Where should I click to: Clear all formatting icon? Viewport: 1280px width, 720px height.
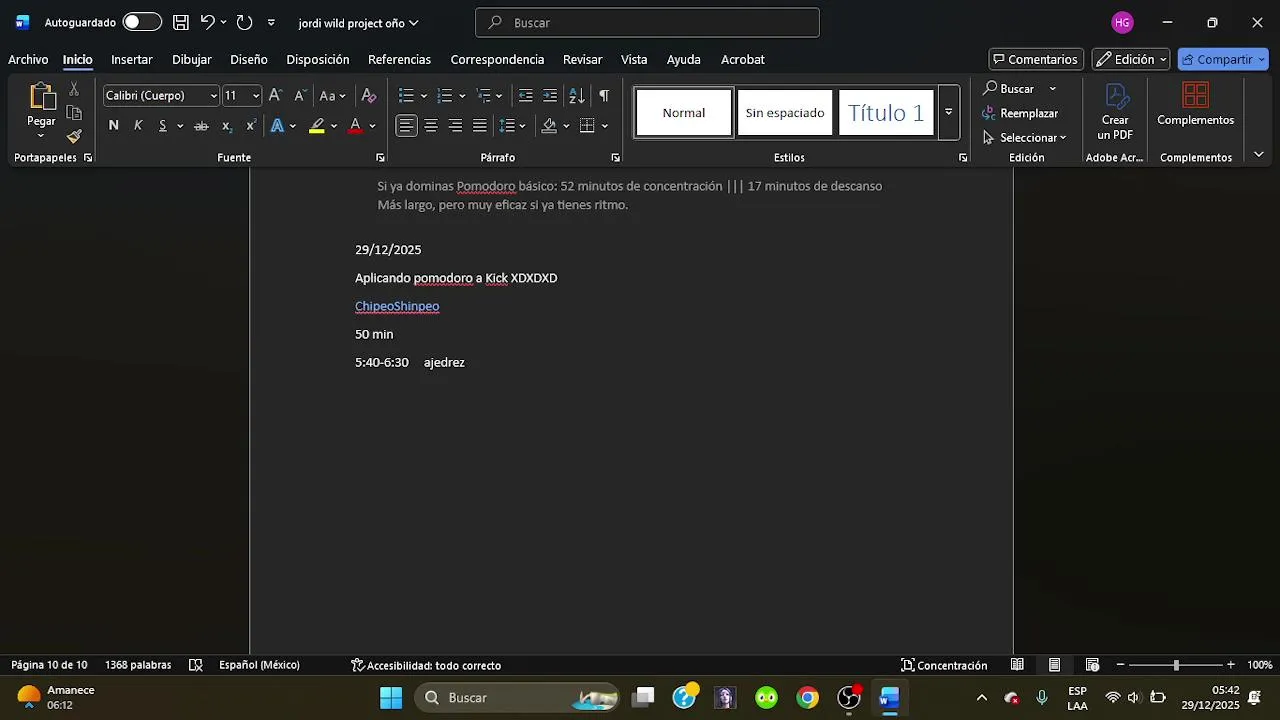(369, 96)
